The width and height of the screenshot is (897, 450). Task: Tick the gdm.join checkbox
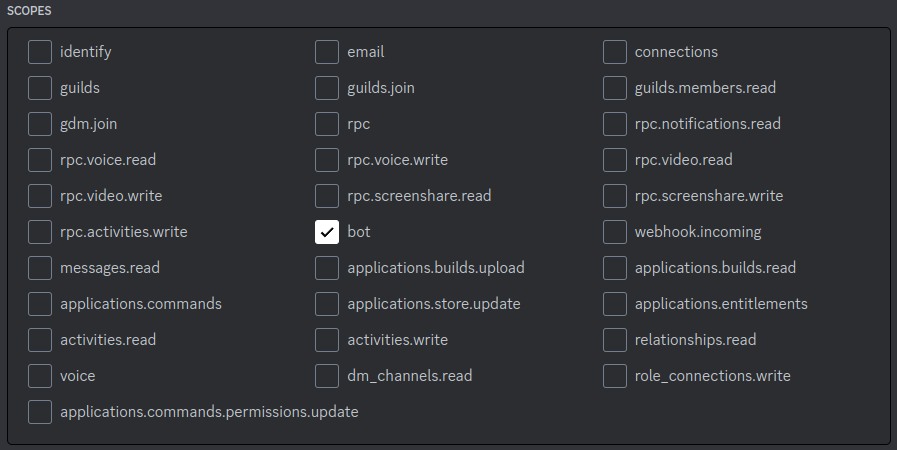[x=40, y=124]
